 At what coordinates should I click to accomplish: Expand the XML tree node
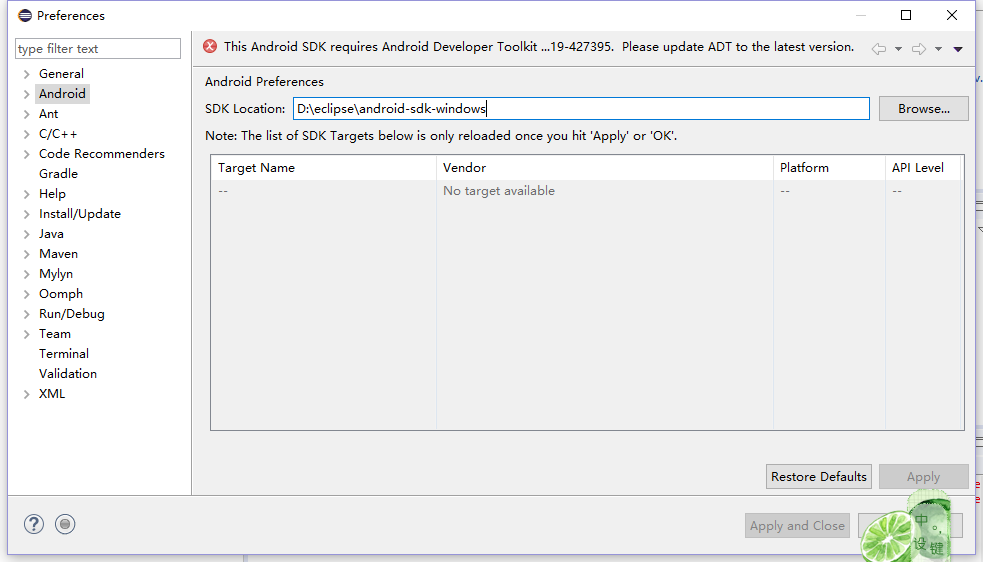pos(26,395)
